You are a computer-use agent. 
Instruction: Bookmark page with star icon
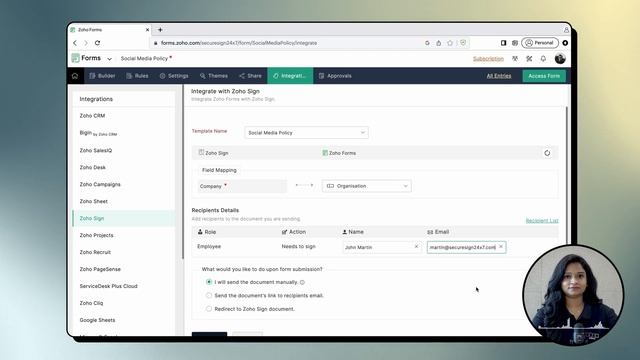[x=450, y=43]
